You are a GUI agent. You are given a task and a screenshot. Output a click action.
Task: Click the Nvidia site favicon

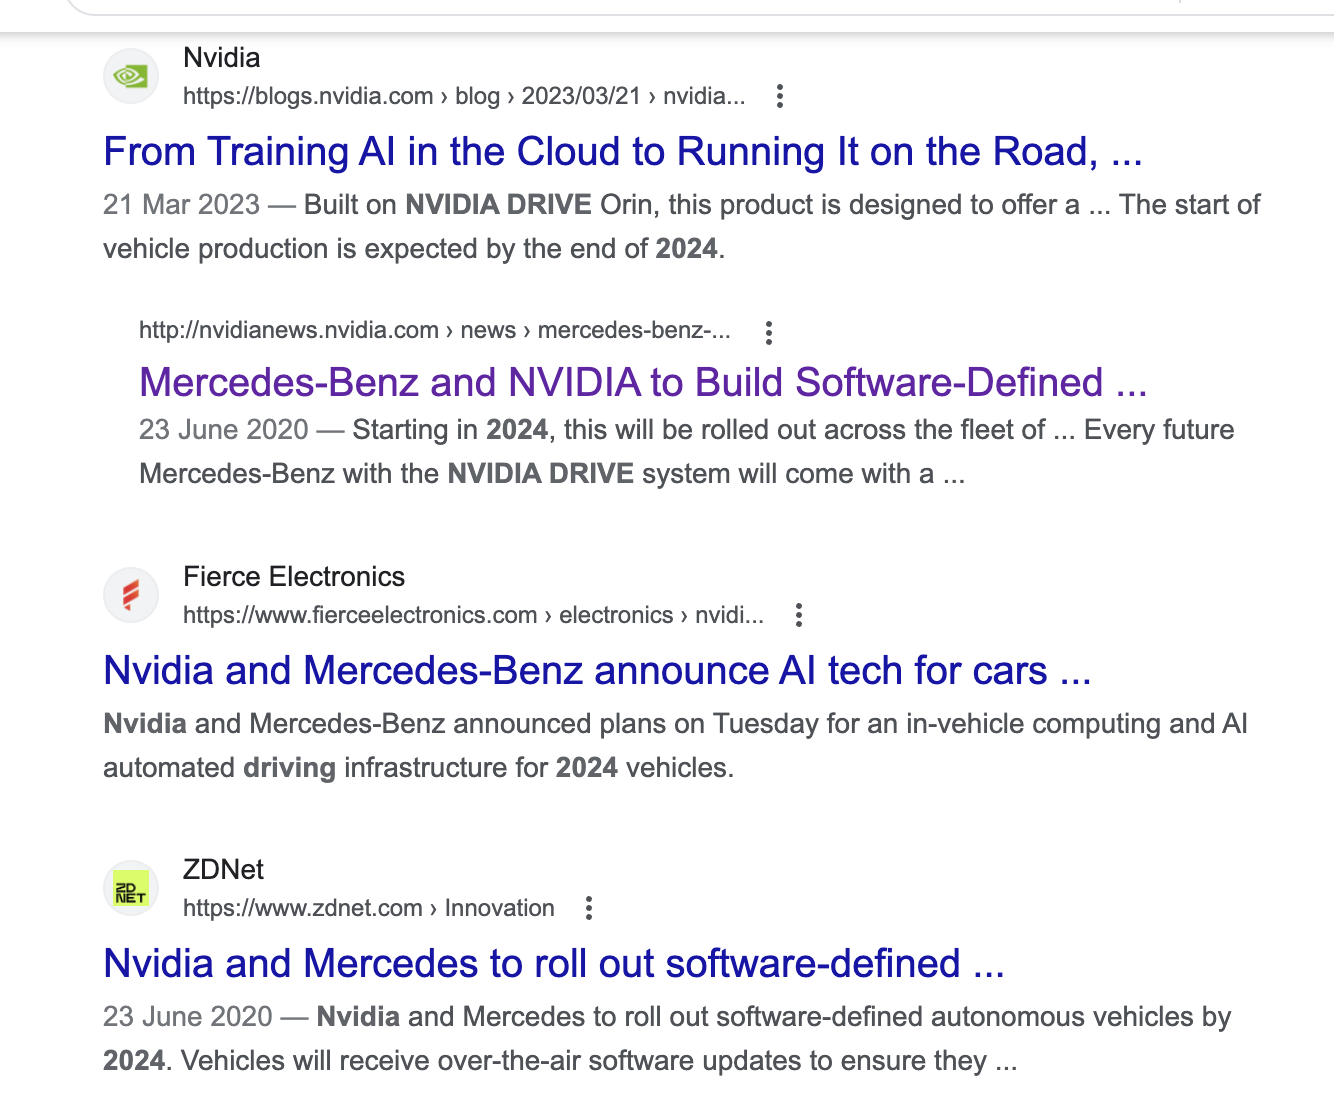131,76
